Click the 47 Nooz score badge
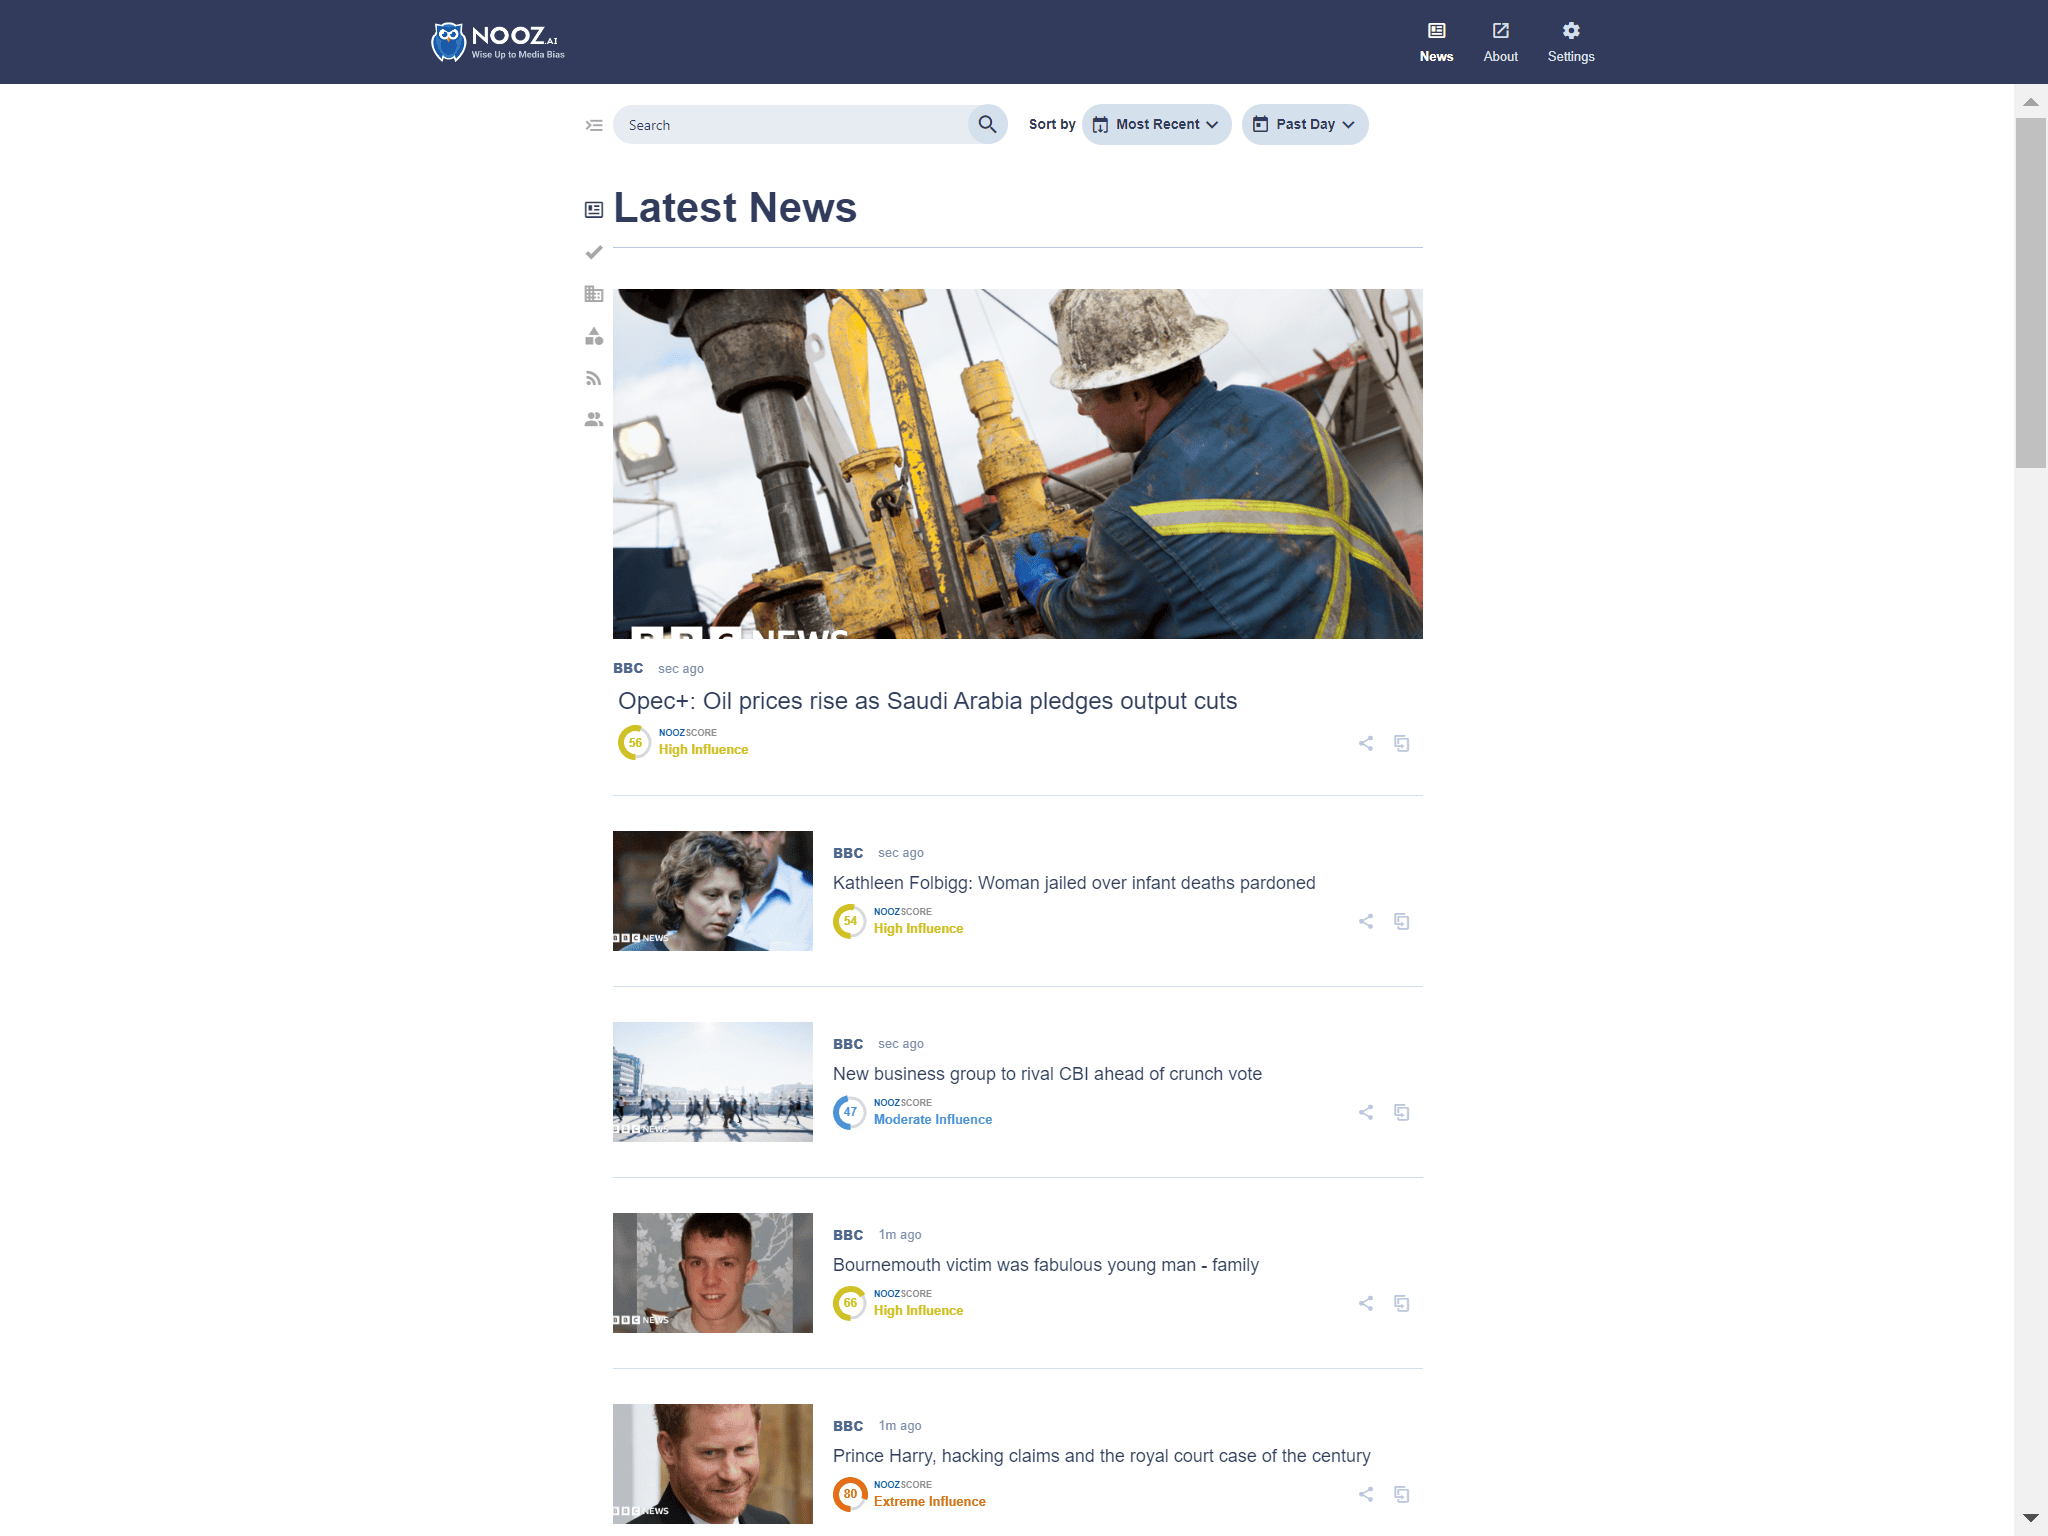The height and width of the screenshot is (1536, 2048). [850, 1112]
